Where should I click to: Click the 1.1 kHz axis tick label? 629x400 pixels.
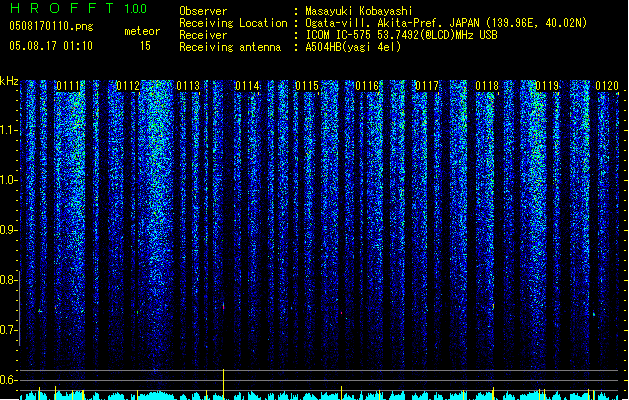tap(8, 130)
